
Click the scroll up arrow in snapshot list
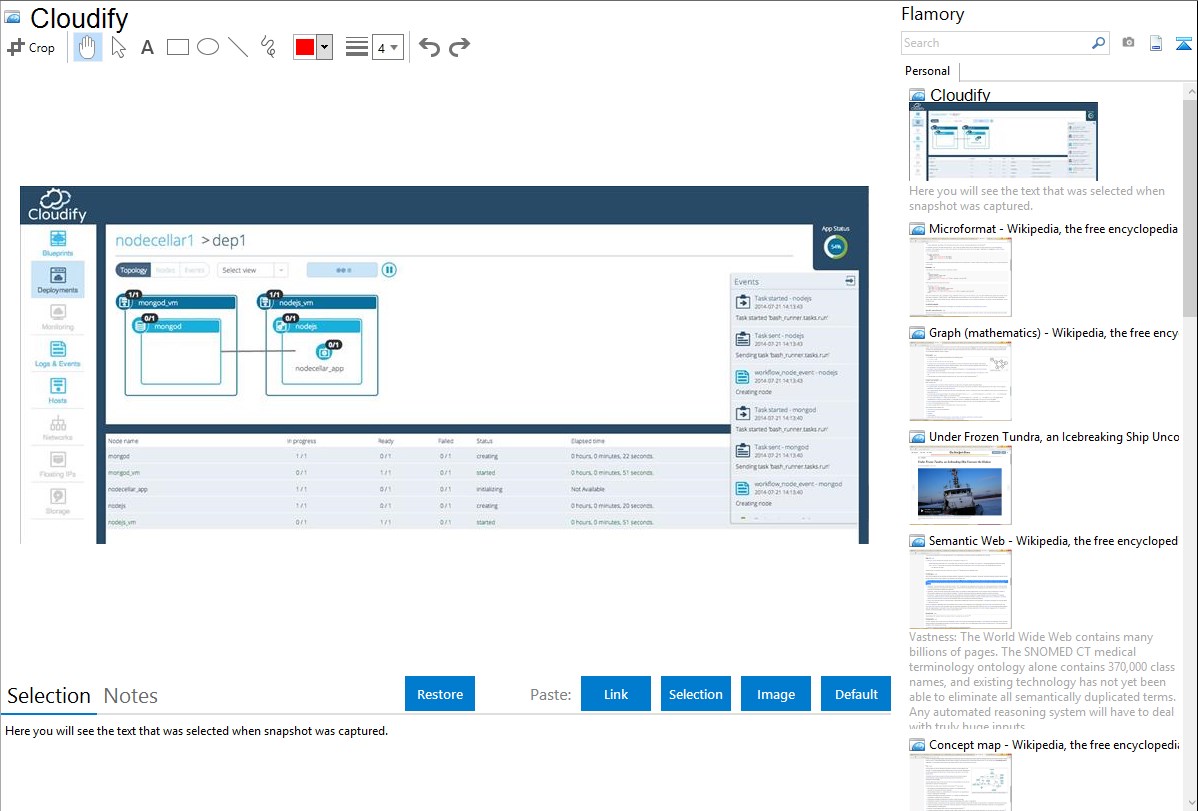point(1190,91)
